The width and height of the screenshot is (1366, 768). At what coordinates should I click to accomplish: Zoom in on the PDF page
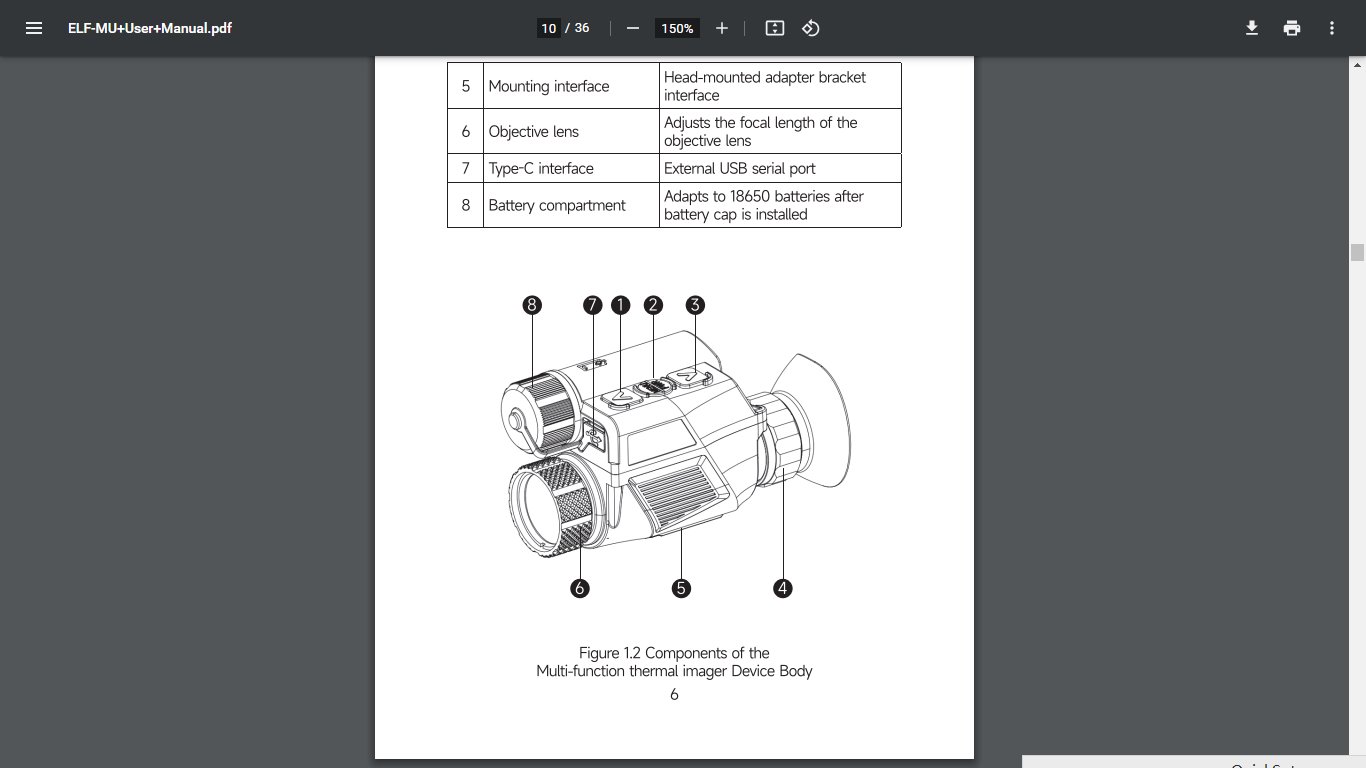tap(722, 28)
